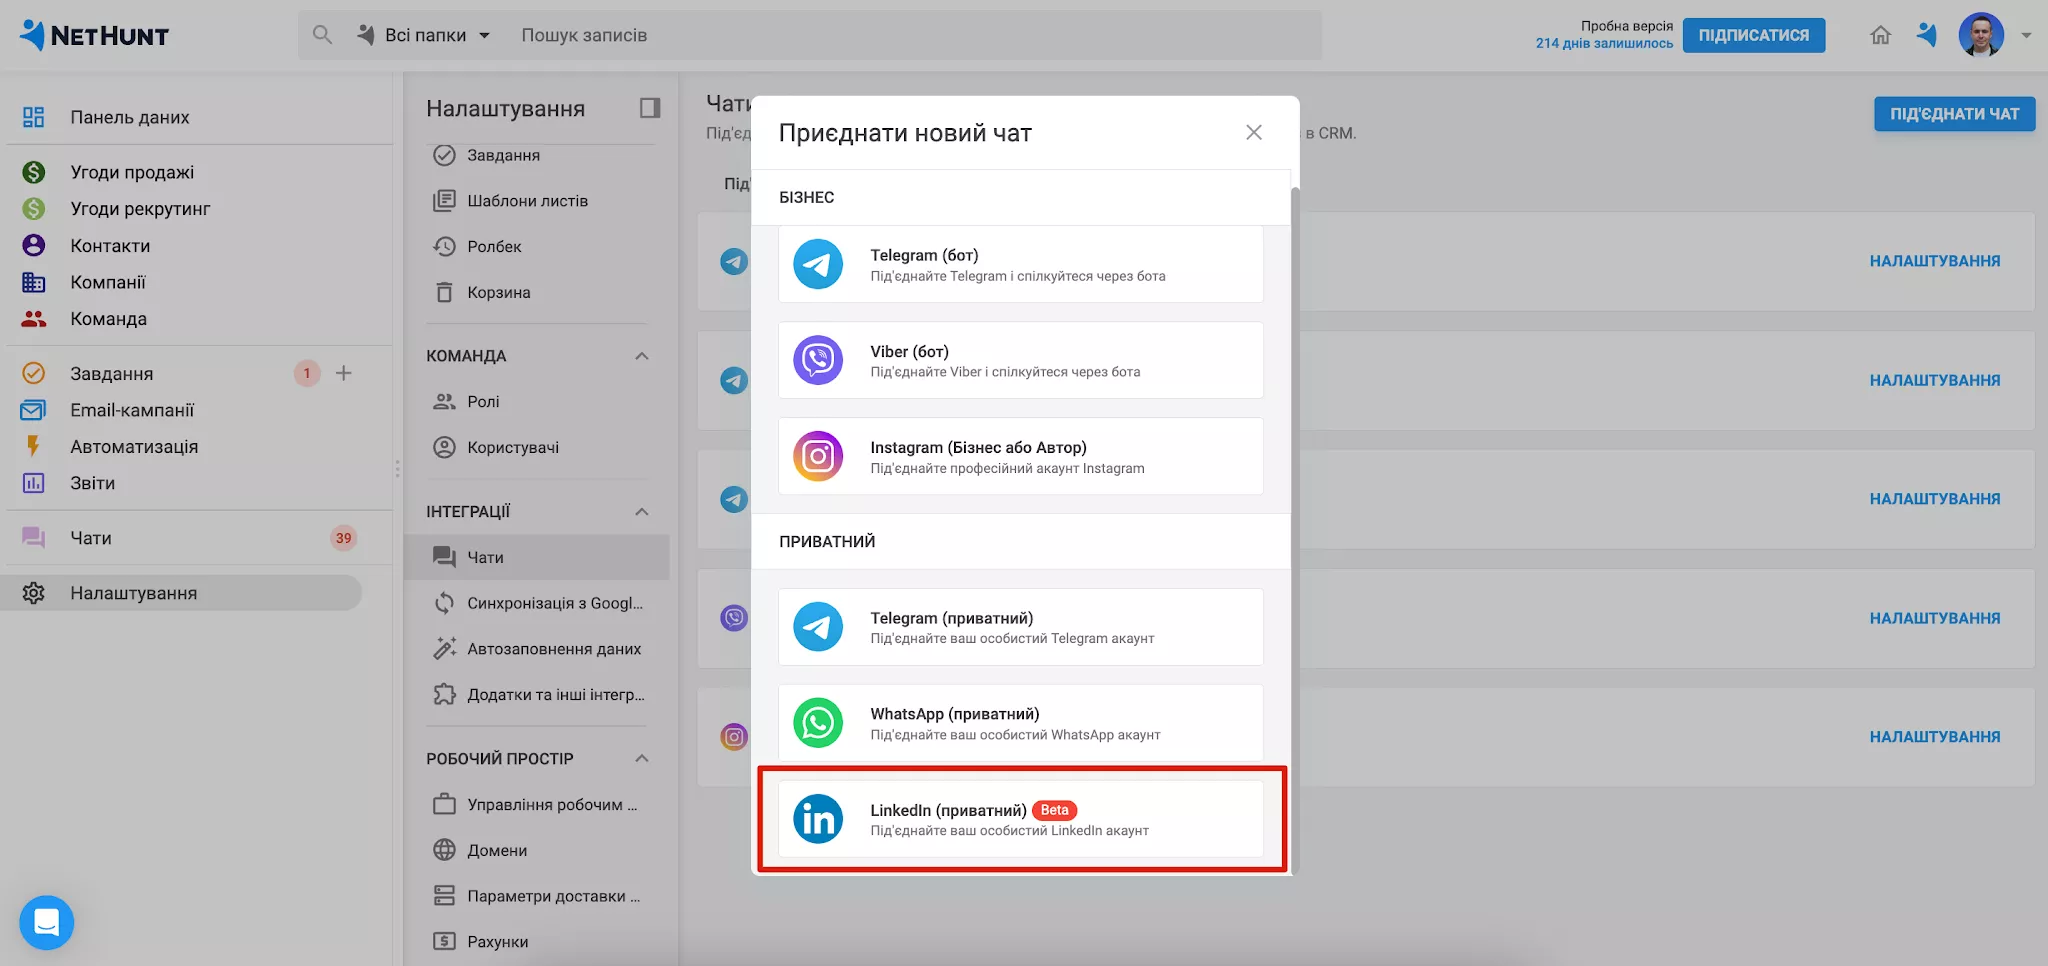Open Додатки та інші інтеграції item
Screen dimensions: 2048x966
pos(555,695)
